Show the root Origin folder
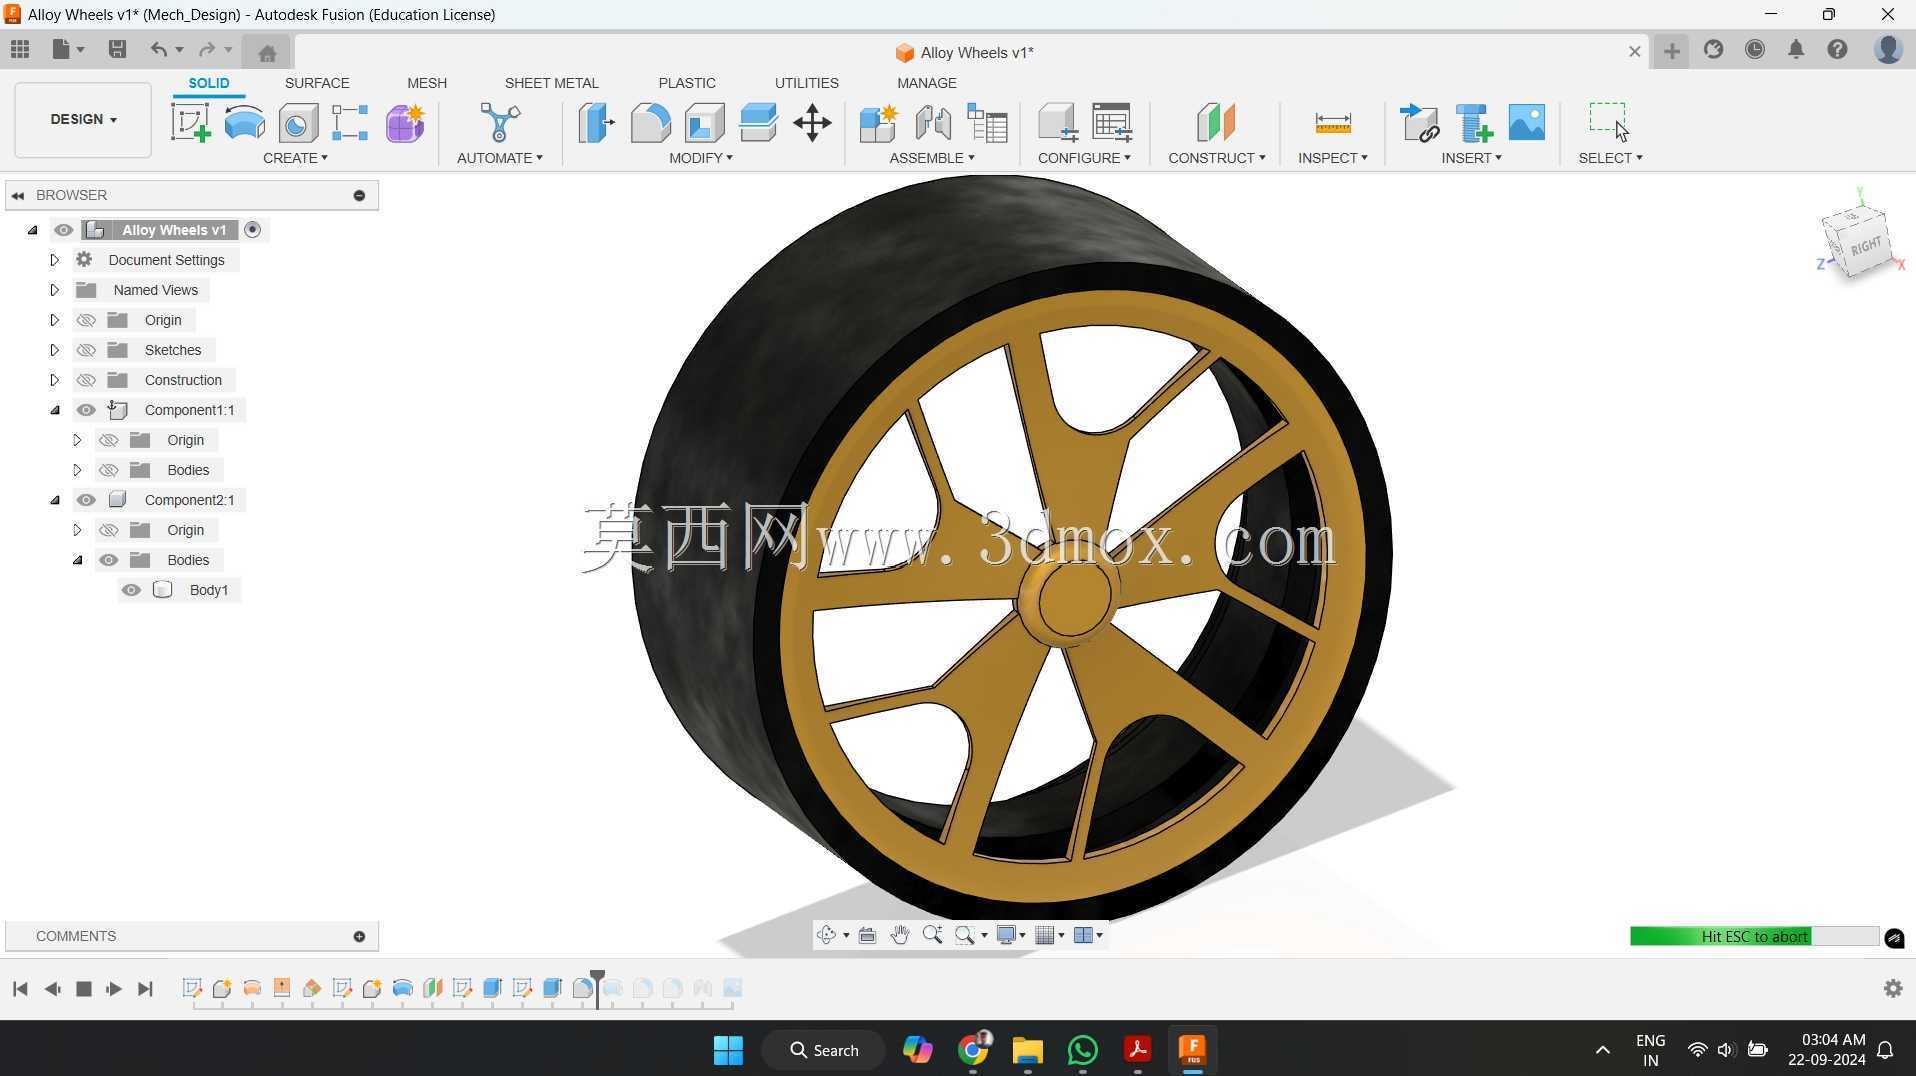This screenshot has height=1076, width=1916. click(x=86, y=320)
